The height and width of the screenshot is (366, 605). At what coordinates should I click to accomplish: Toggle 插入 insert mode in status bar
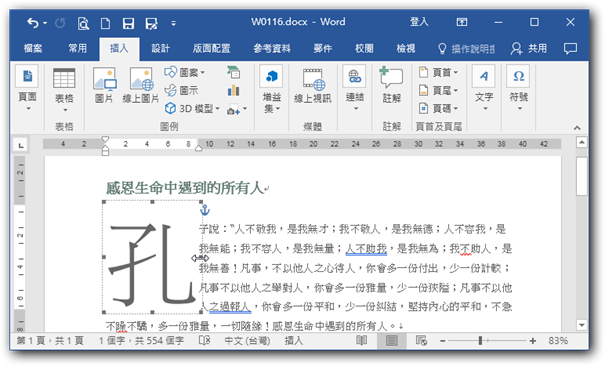coord(294,341)
